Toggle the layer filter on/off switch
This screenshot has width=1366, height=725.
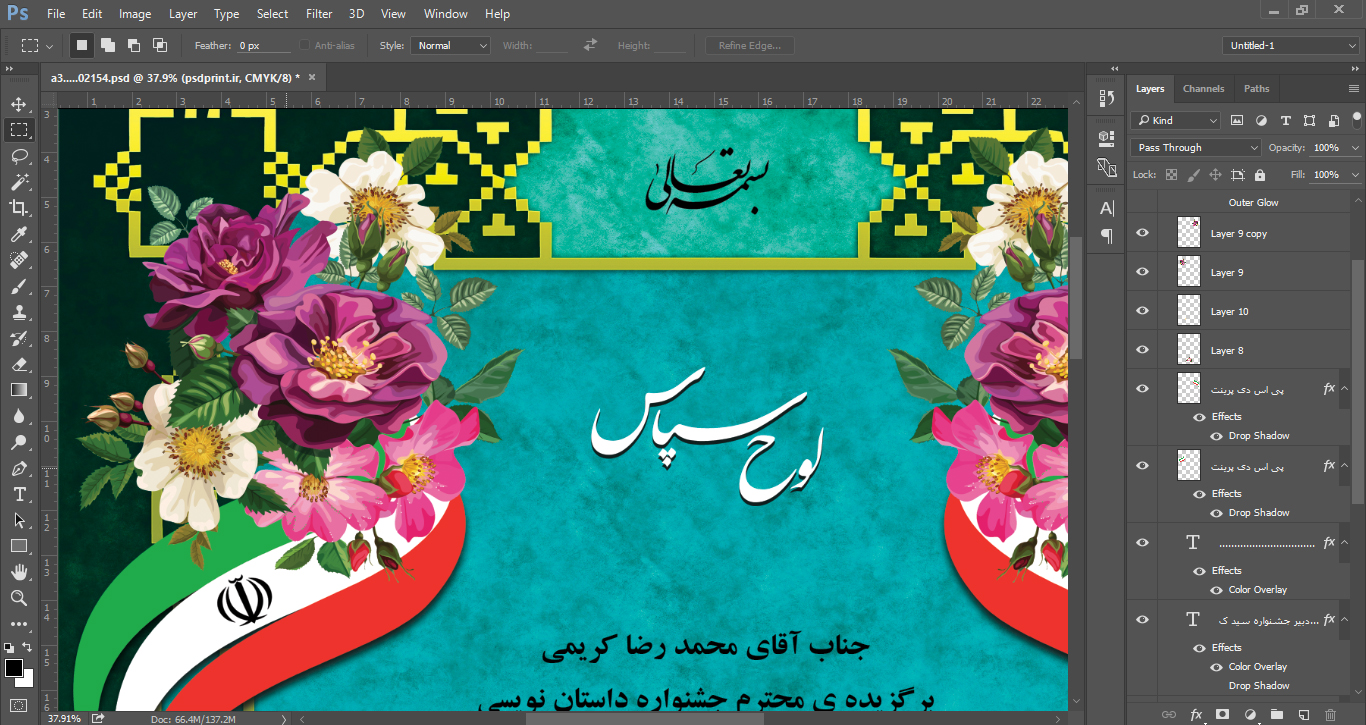tap(1357, 118)
